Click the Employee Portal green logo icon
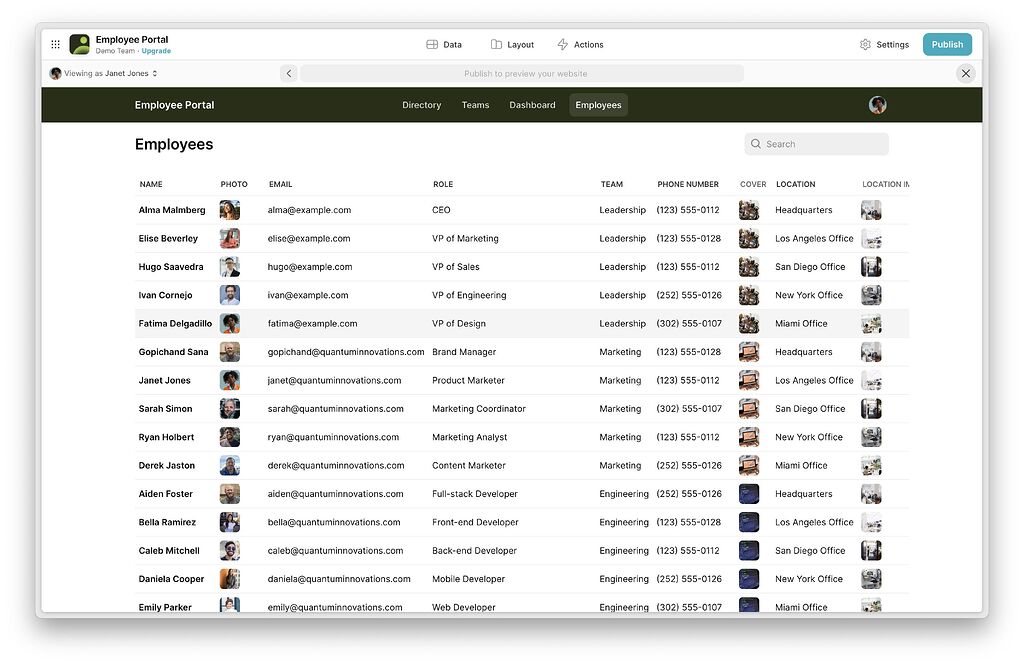This screenshot has height=665, width=1024. (x=79, y=44)
